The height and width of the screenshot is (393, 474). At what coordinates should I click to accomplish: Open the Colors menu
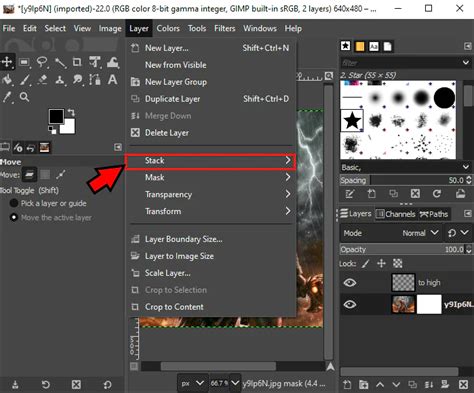click(168, 29)
